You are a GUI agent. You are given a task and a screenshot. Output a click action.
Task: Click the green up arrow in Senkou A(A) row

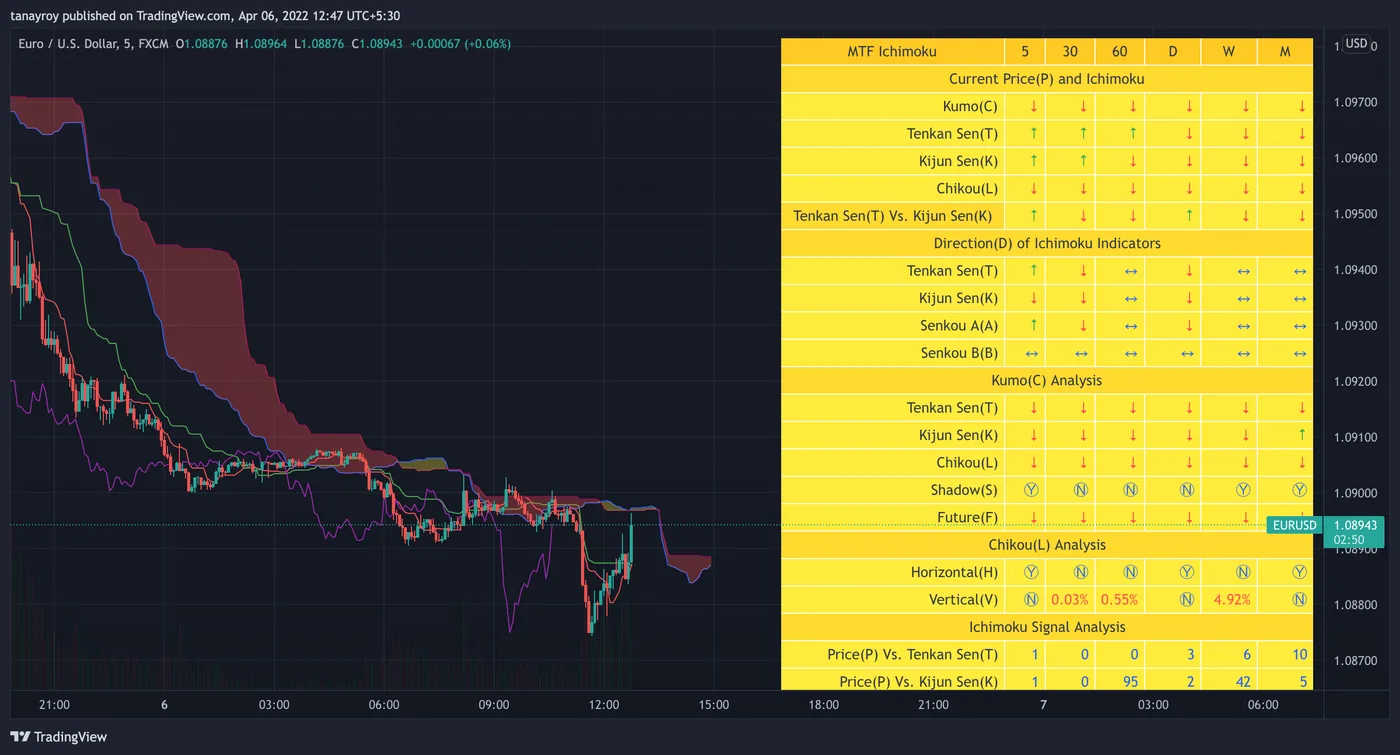coord(1033,325)
